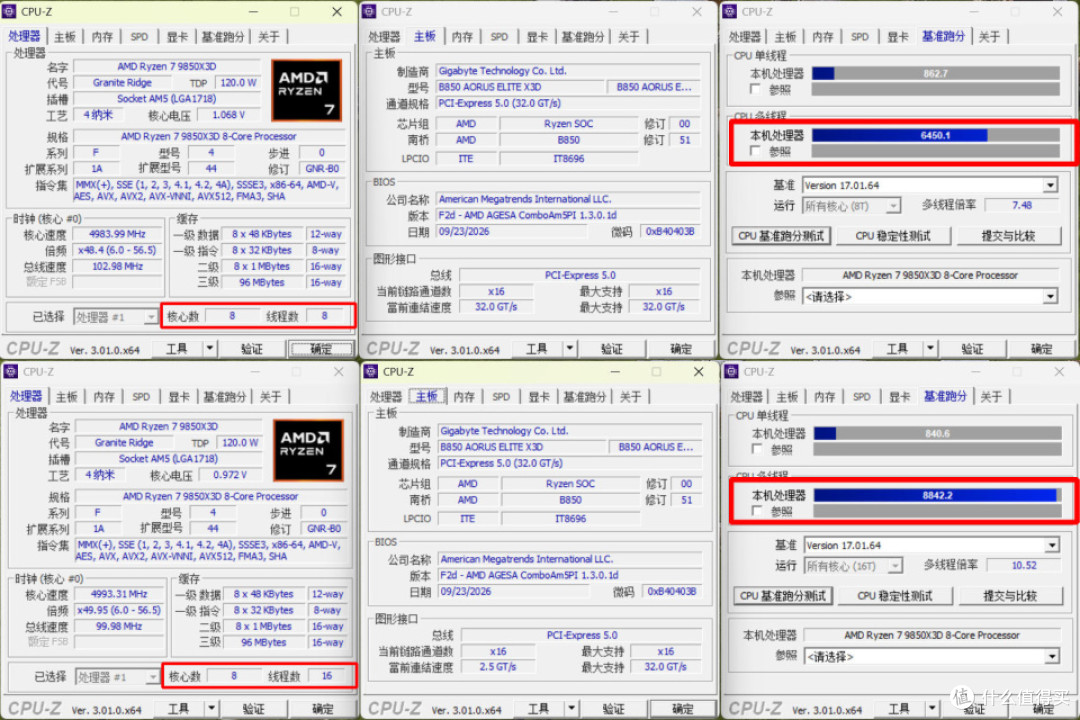Click CPU-Z title icon of the 6450.1 benchmark window
This screenshot has width=1080, height=720.
click(730, 12)
